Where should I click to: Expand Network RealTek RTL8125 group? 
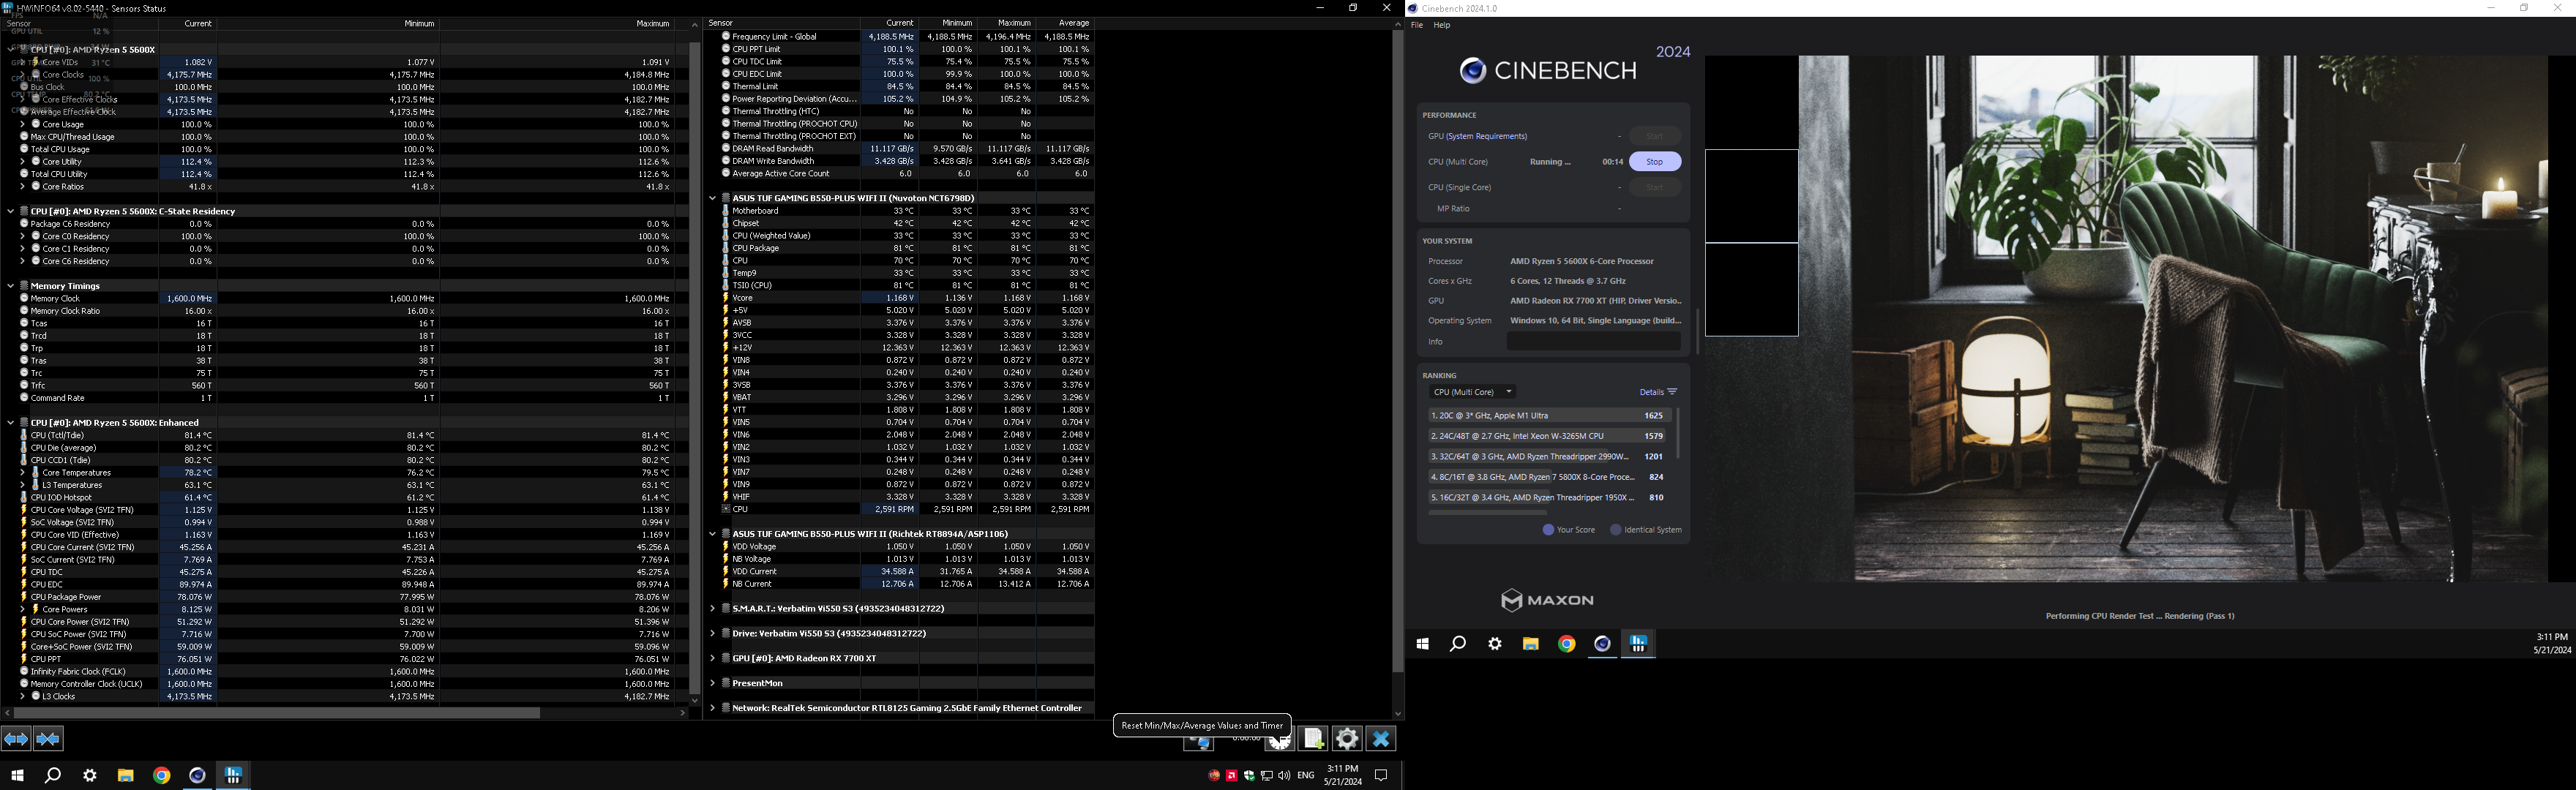(712, 708)
